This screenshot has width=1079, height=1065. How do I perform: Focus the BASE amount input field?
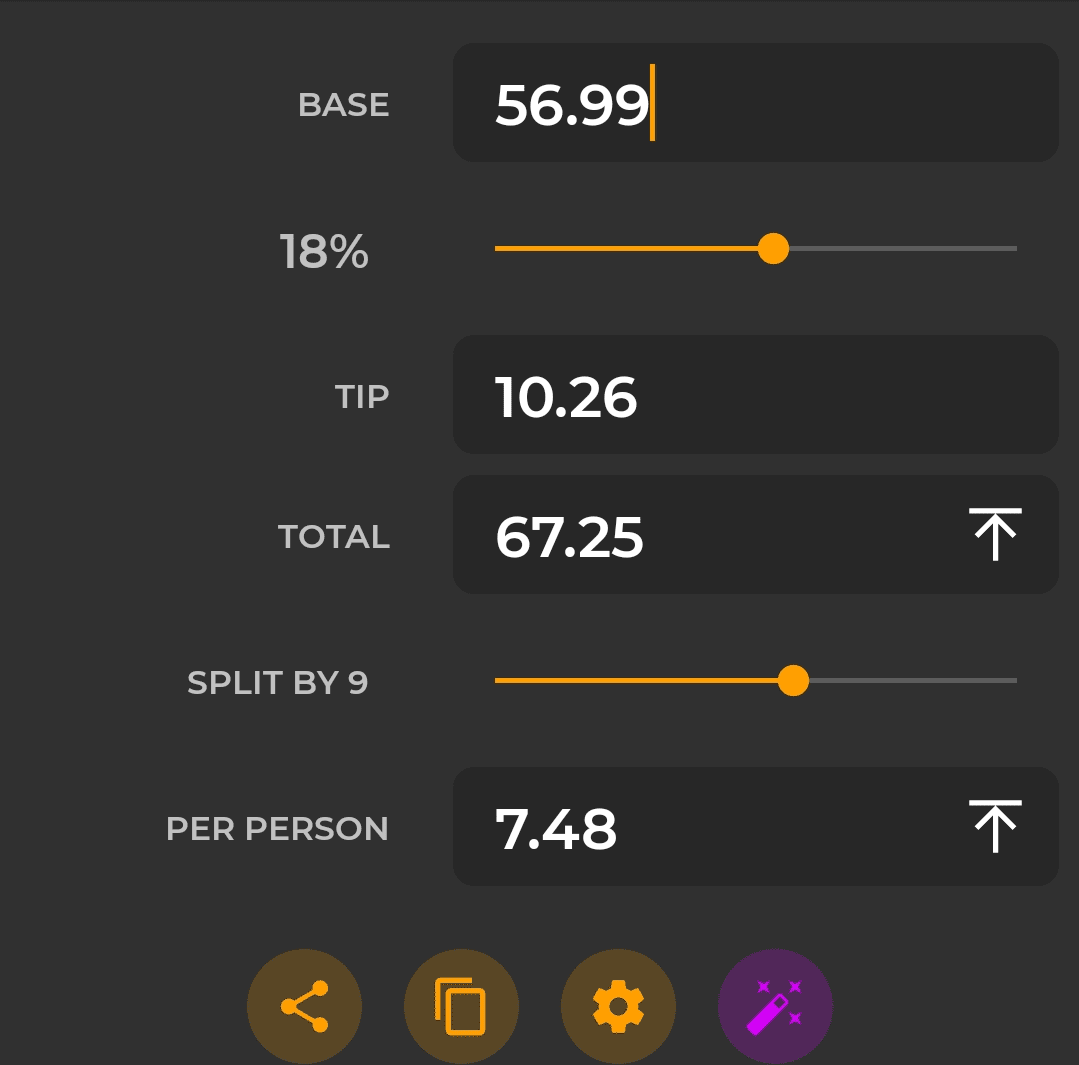point(755,103)
